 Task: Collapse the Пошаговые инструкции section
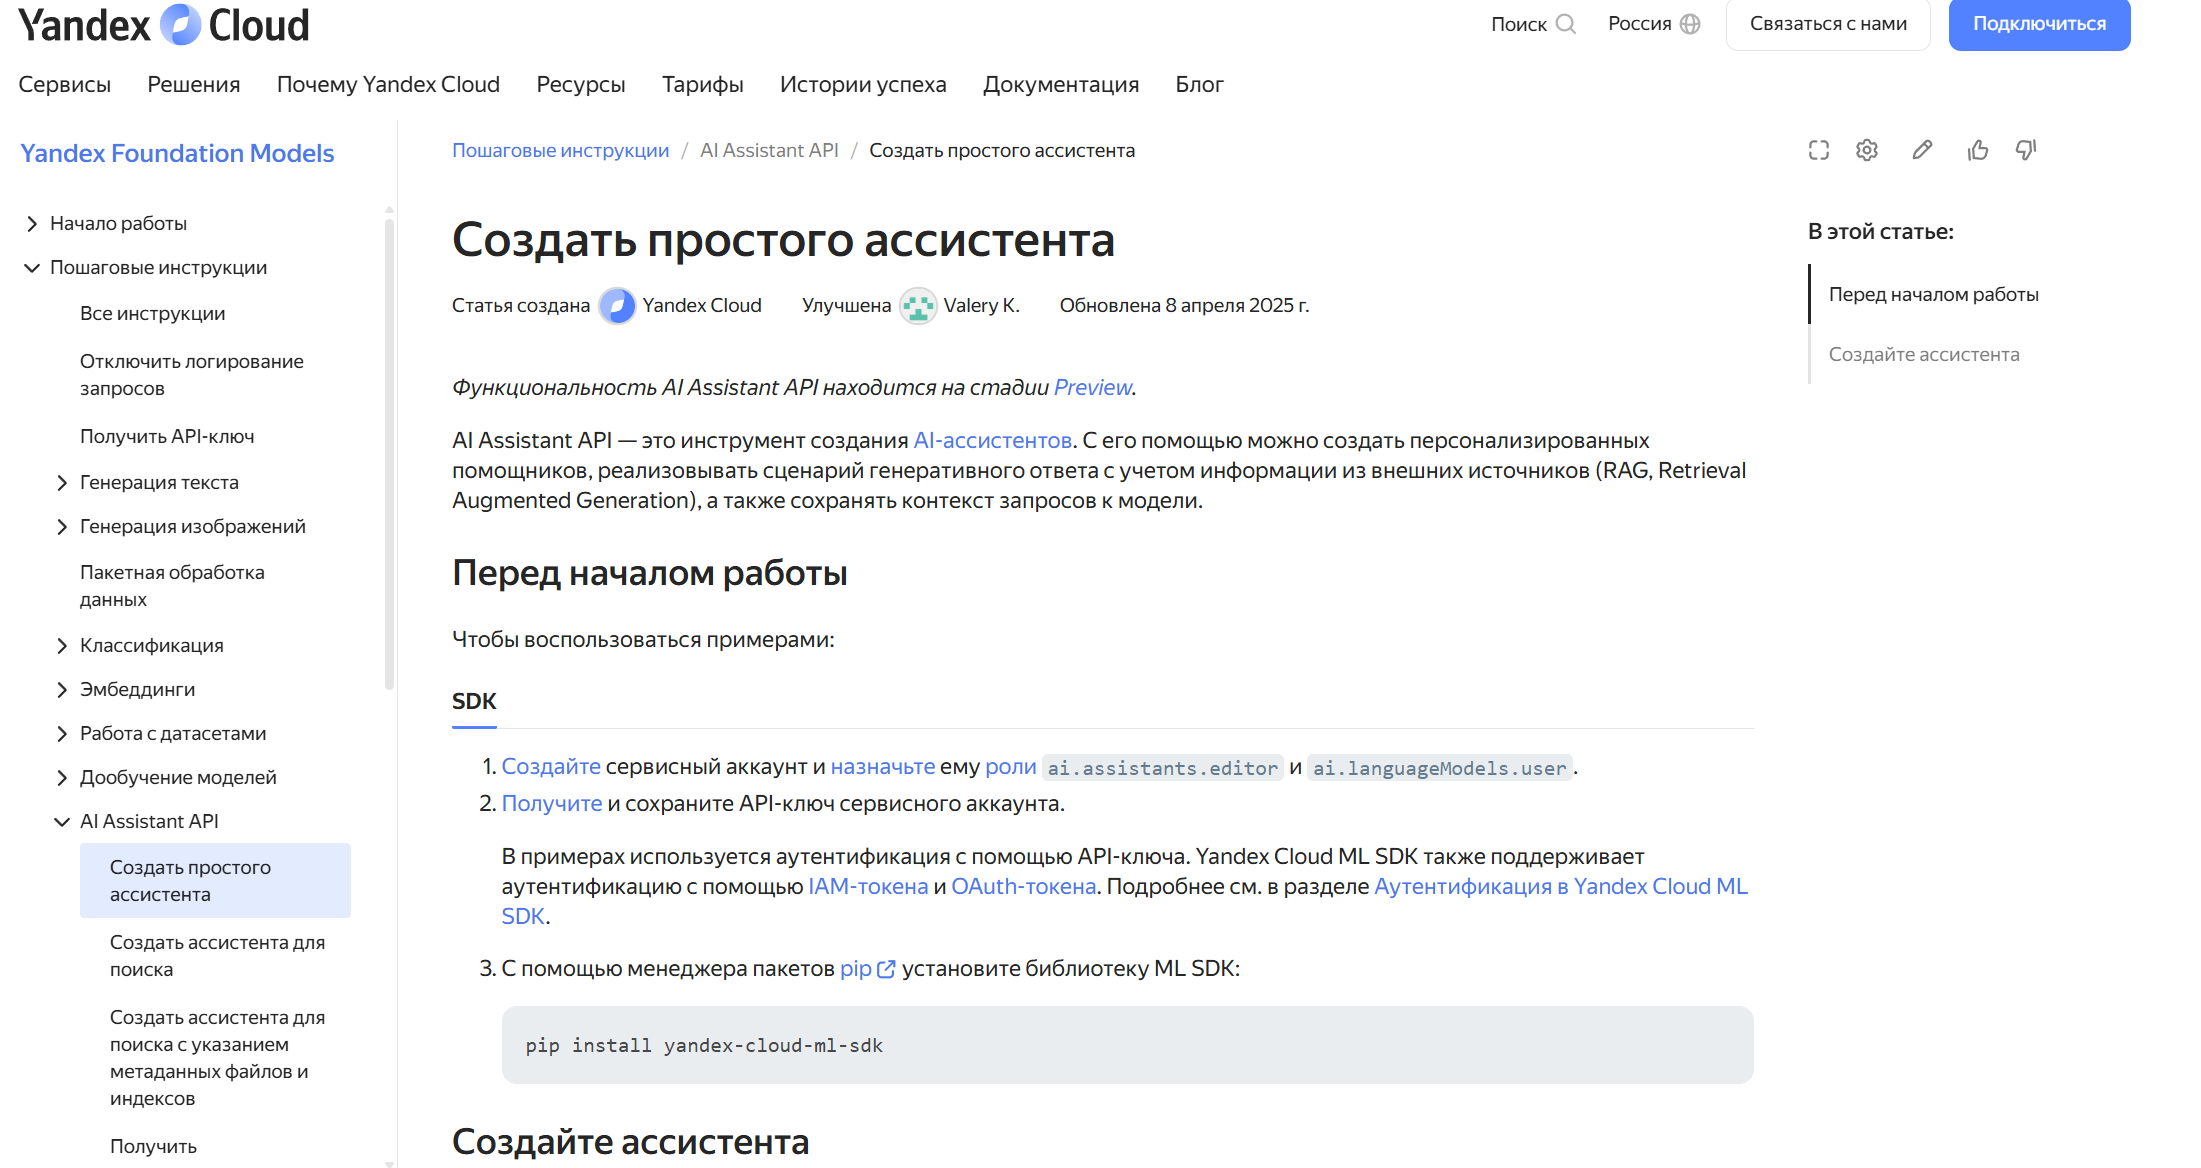(x=32, y=268)
